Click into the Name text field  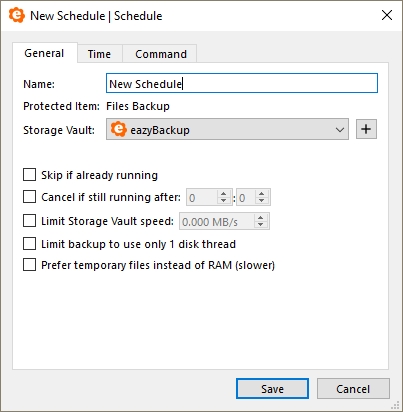coord(242,83)
